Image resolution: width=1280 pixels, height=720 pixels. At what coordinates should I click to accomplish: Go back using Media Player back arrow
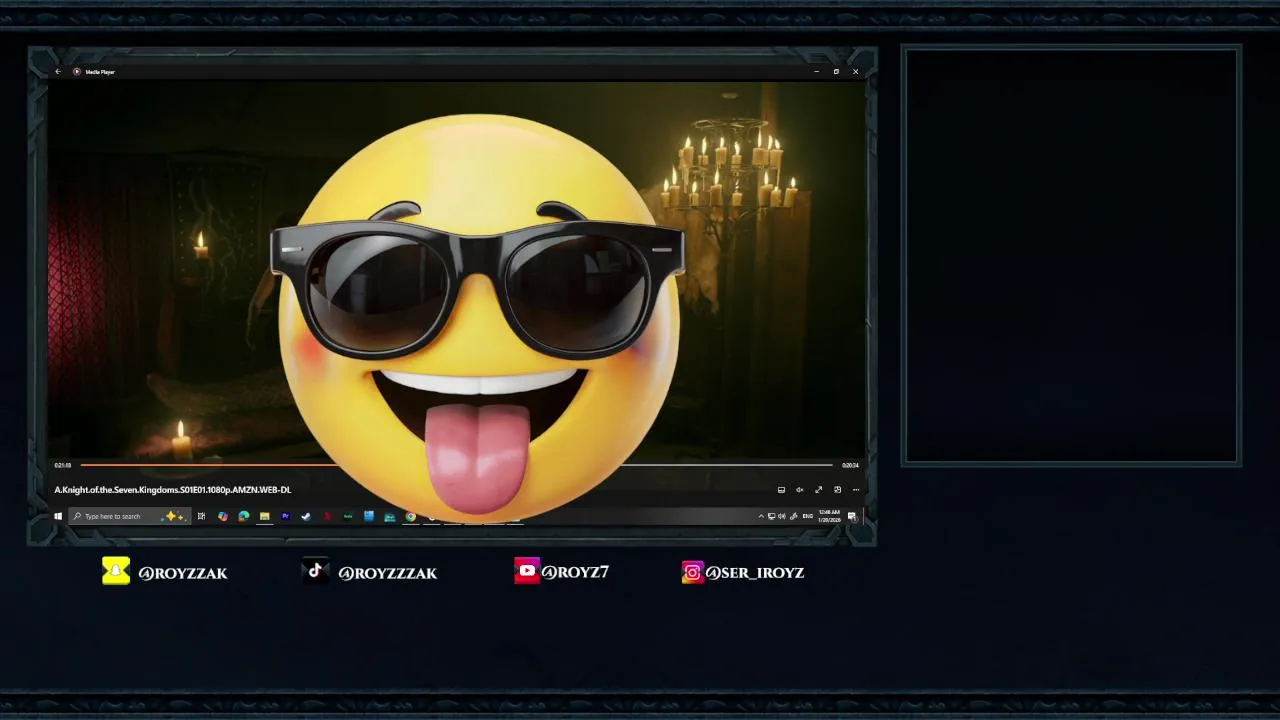tap(58, 71)
